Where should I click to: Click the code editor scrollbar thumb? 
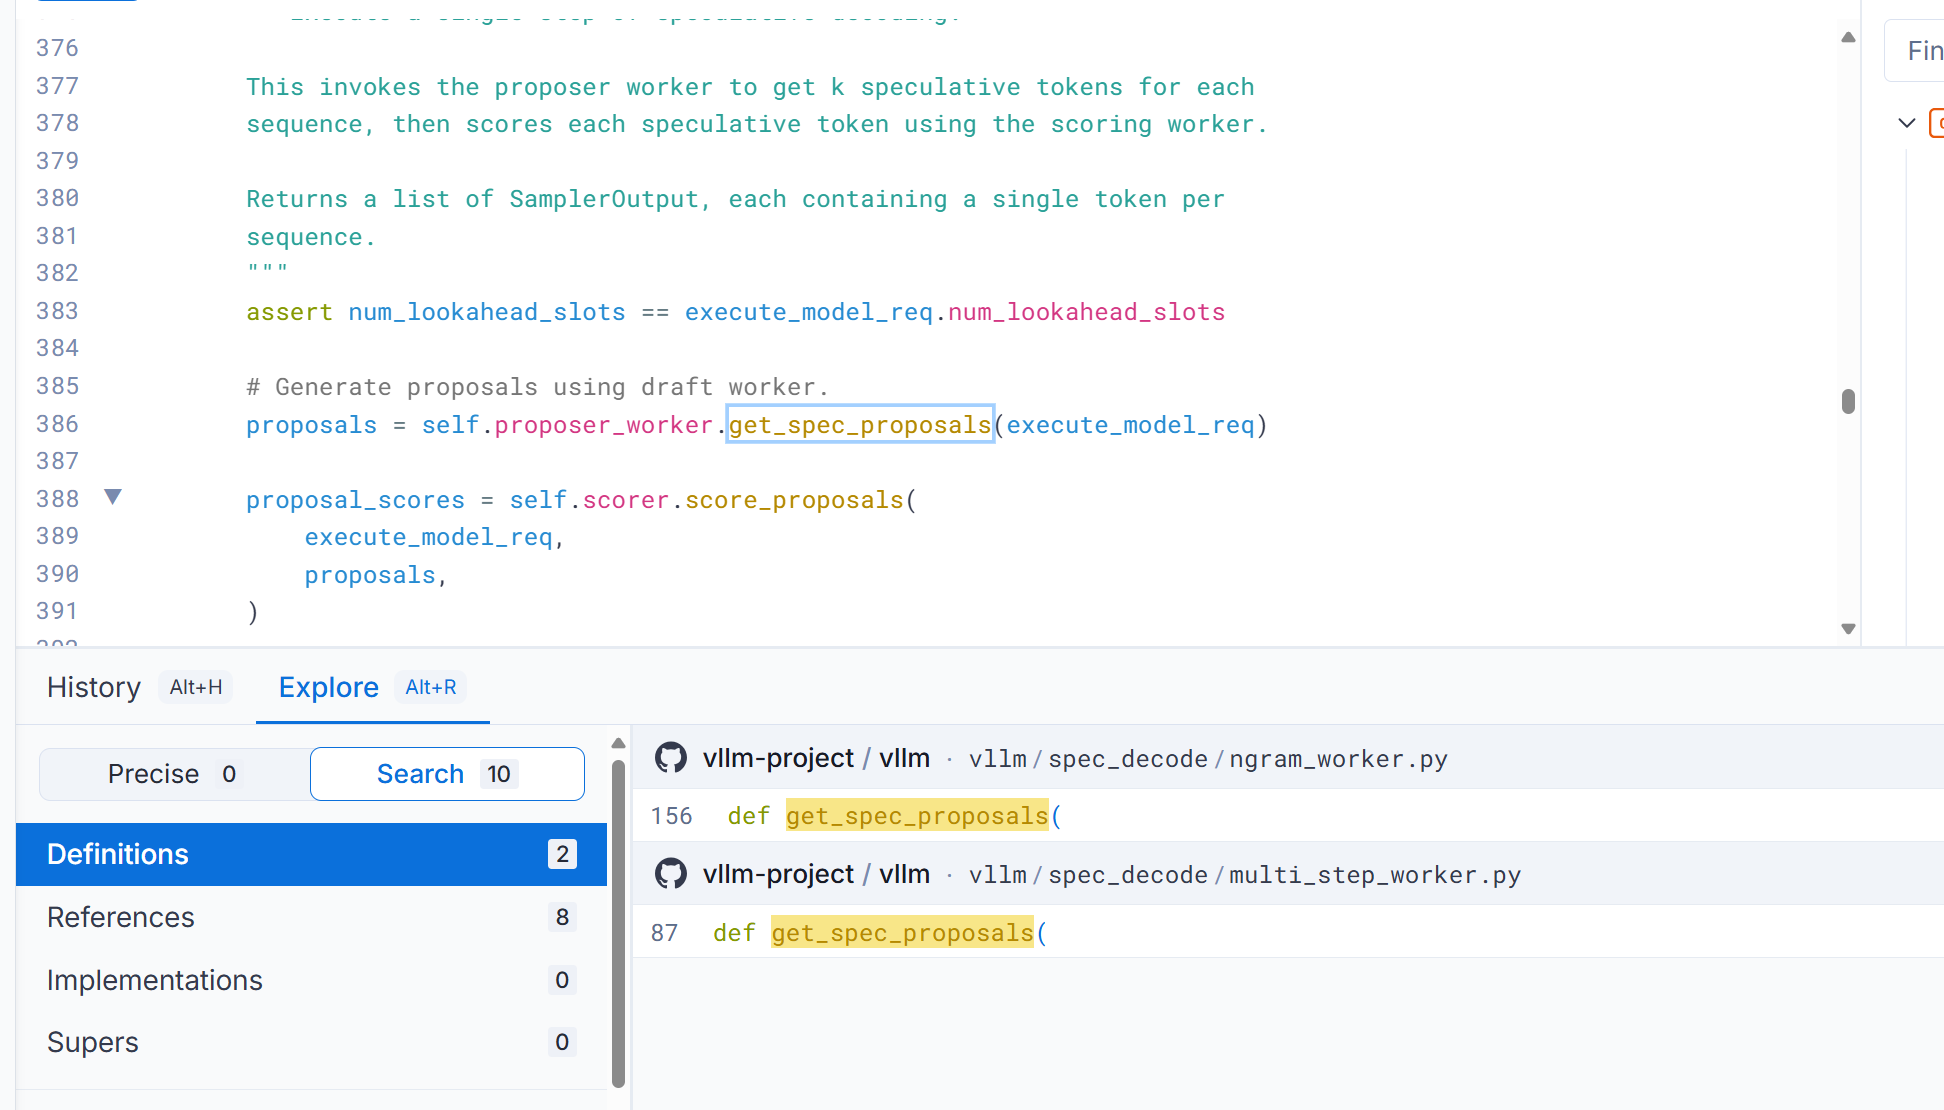[x=1848, y=401]
